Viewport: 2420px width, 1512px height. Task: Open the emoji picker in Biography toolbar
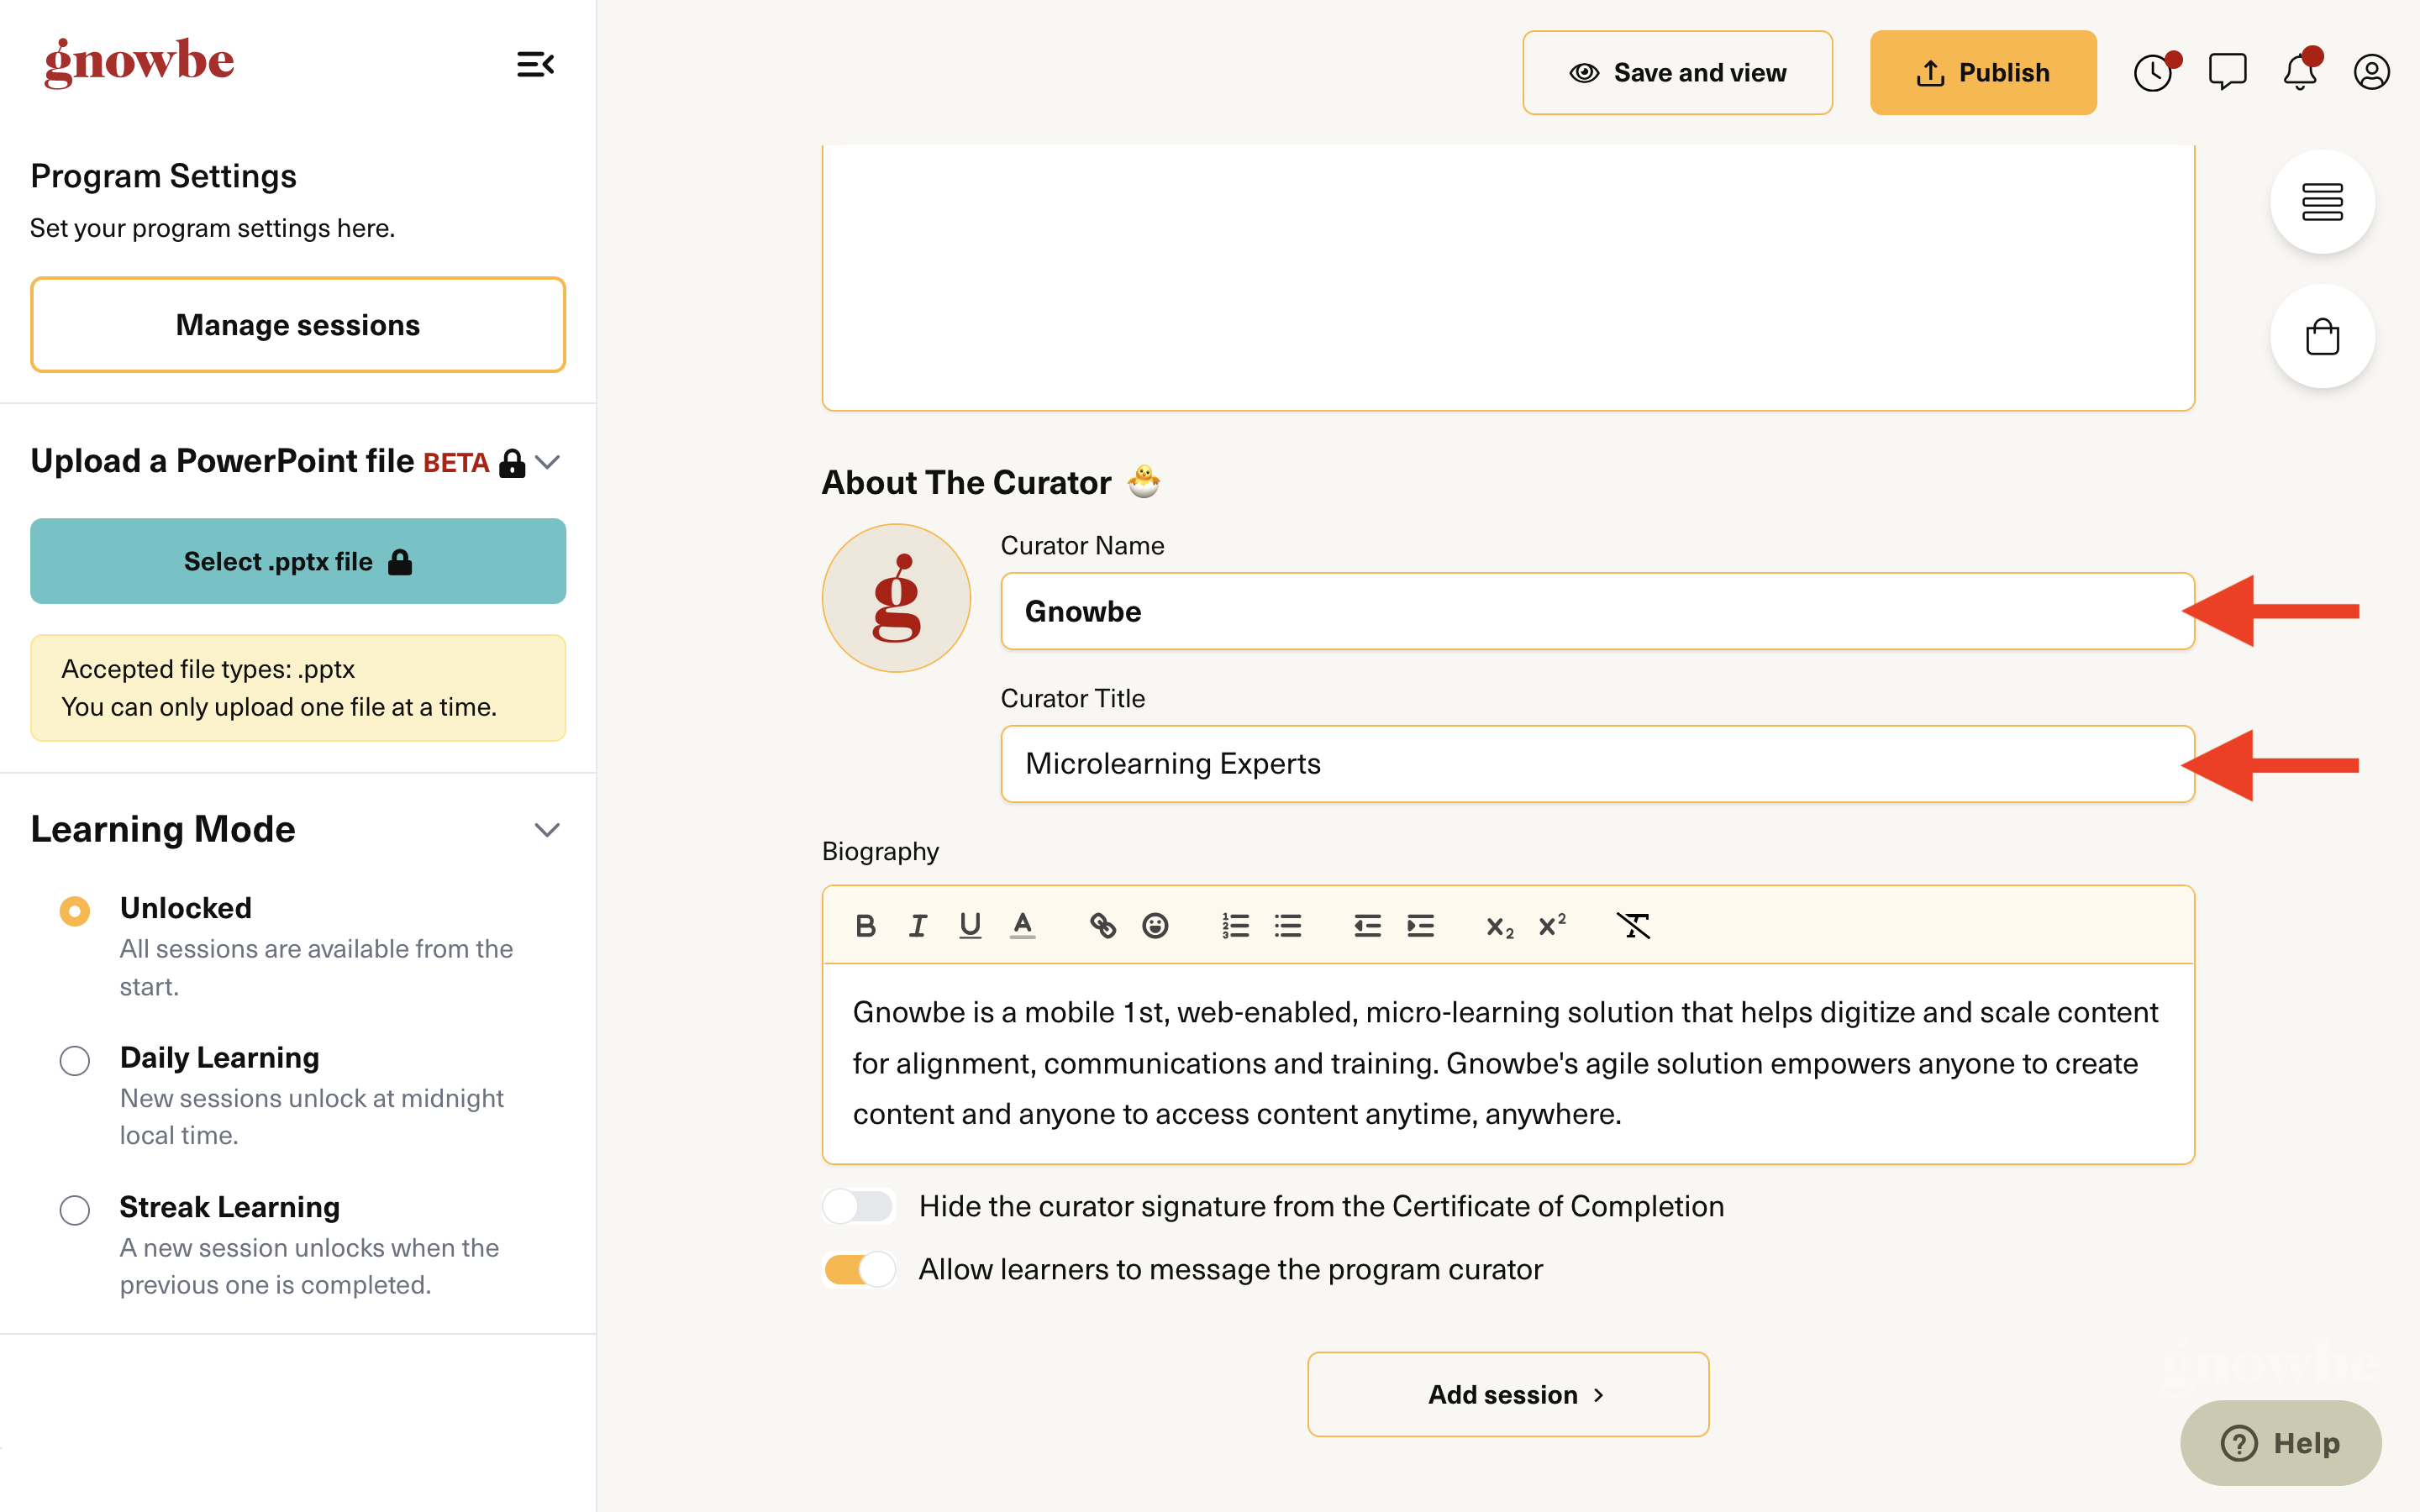[1155, 926]
